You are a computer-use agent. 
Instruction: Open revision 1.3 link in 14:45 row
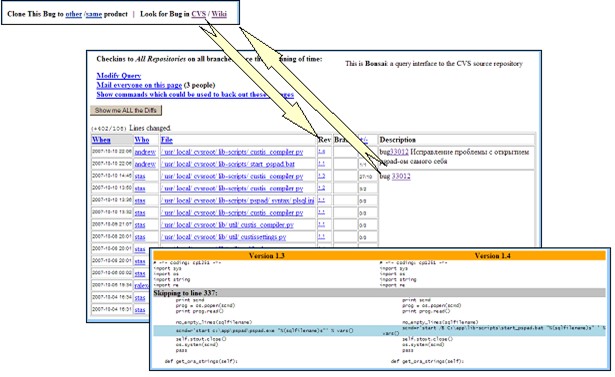(322, 176)
